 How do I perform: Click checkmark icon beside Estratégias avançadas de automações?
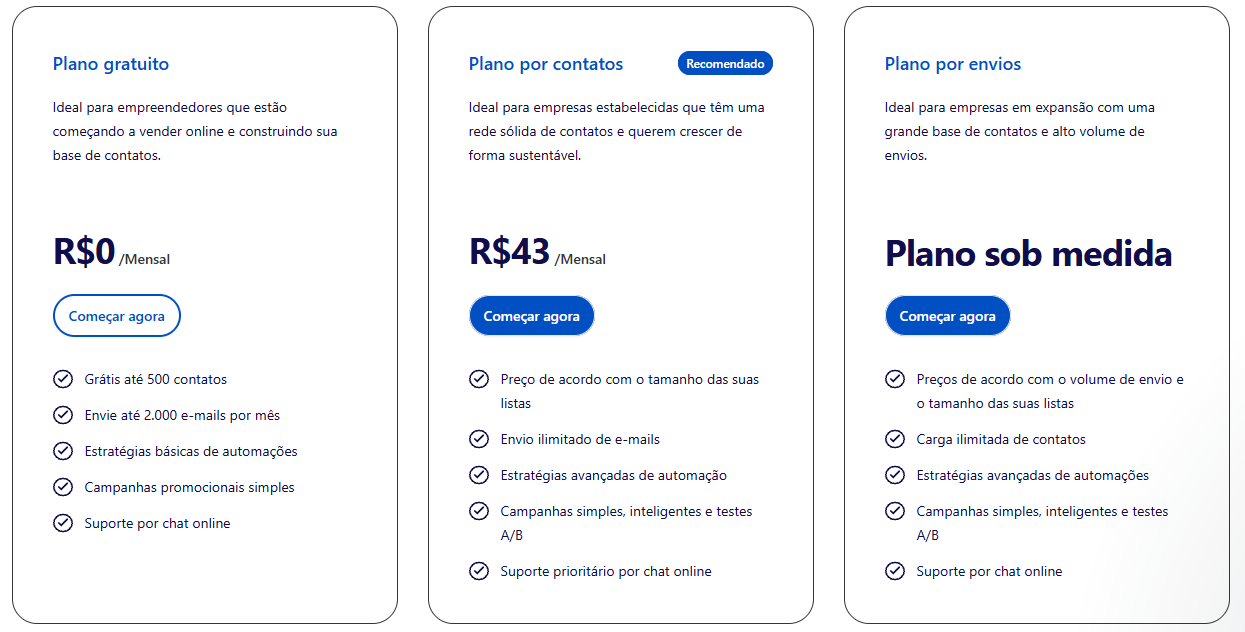(x=895, y=475)
